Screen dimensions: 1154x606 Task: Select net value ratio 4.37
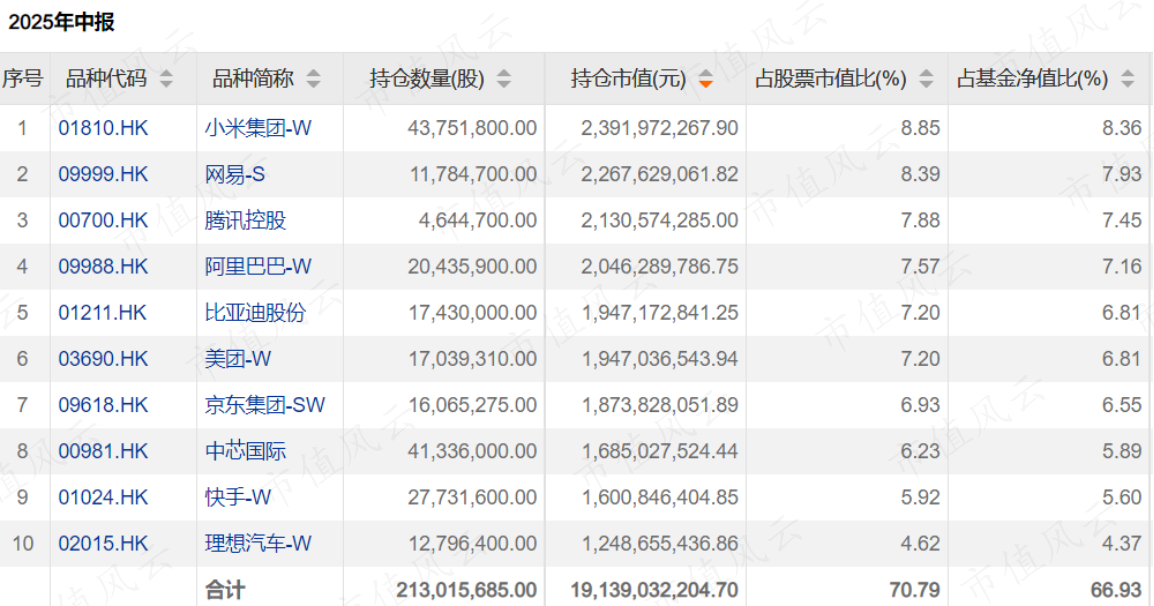tap(1122, 543)
